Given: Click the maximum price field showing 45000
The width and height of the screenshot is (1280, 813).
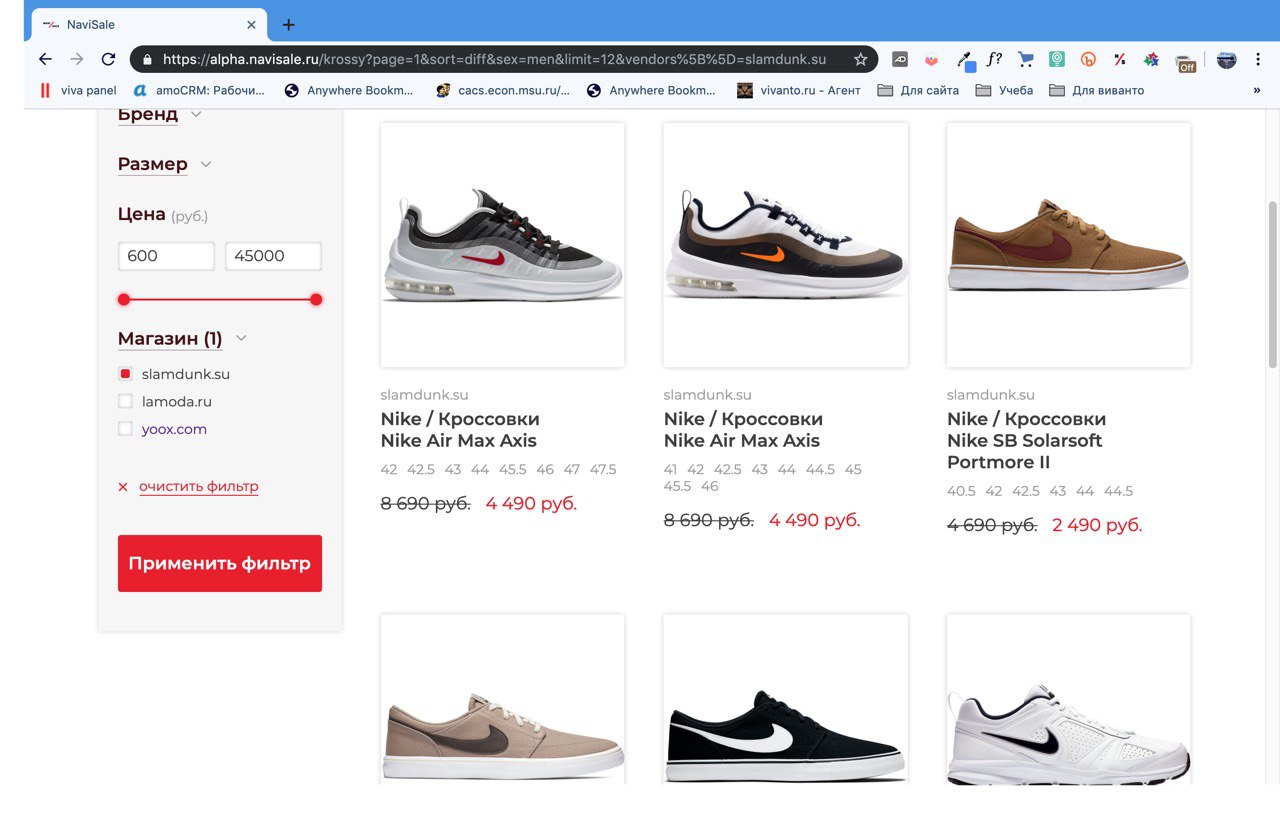Looking at the screenshot, I should click(273, 256).
